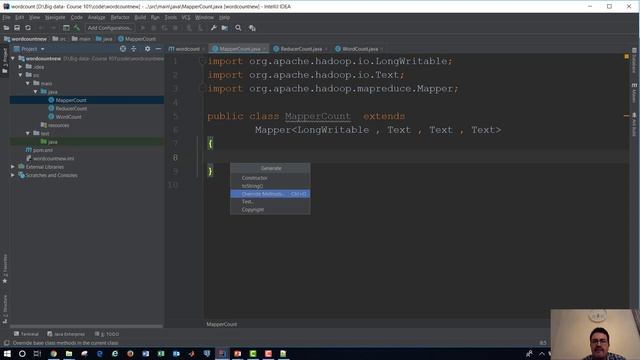Collapse the main folder
Screen dimensions: 640x360
tap(28, 83)
